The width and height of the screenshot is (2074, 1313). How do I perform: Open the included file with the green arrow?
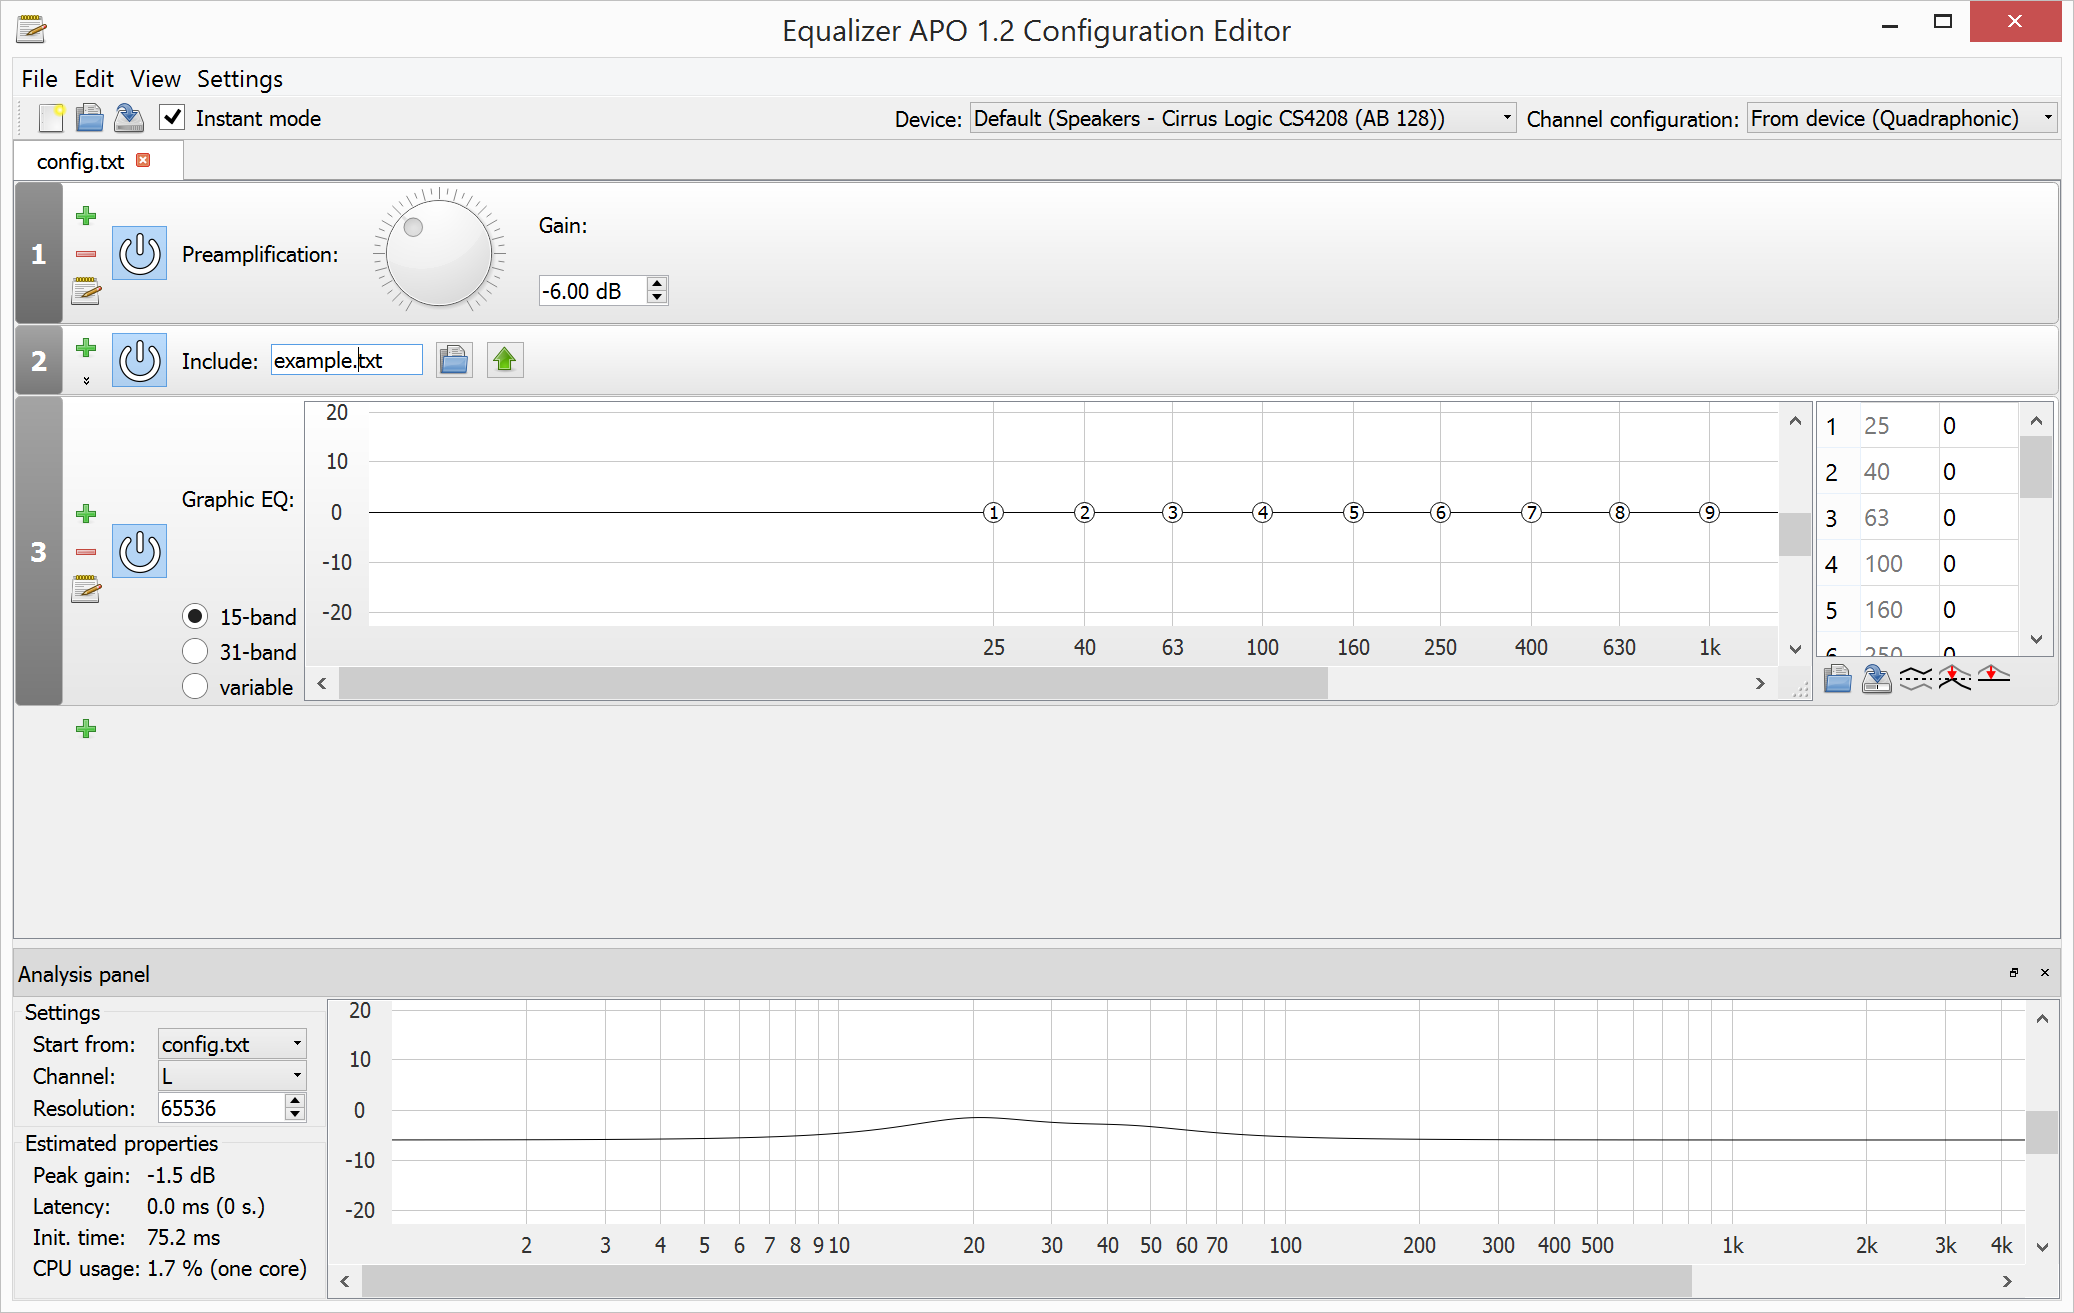click(505, 360)
